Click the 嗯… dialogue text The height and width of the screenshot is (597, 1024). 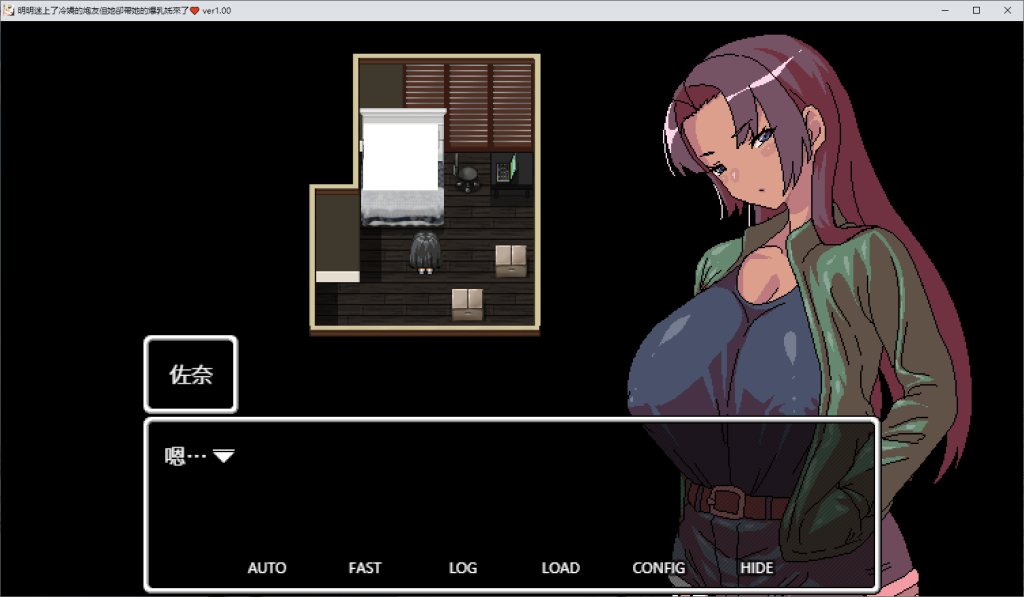coord(186,456)
